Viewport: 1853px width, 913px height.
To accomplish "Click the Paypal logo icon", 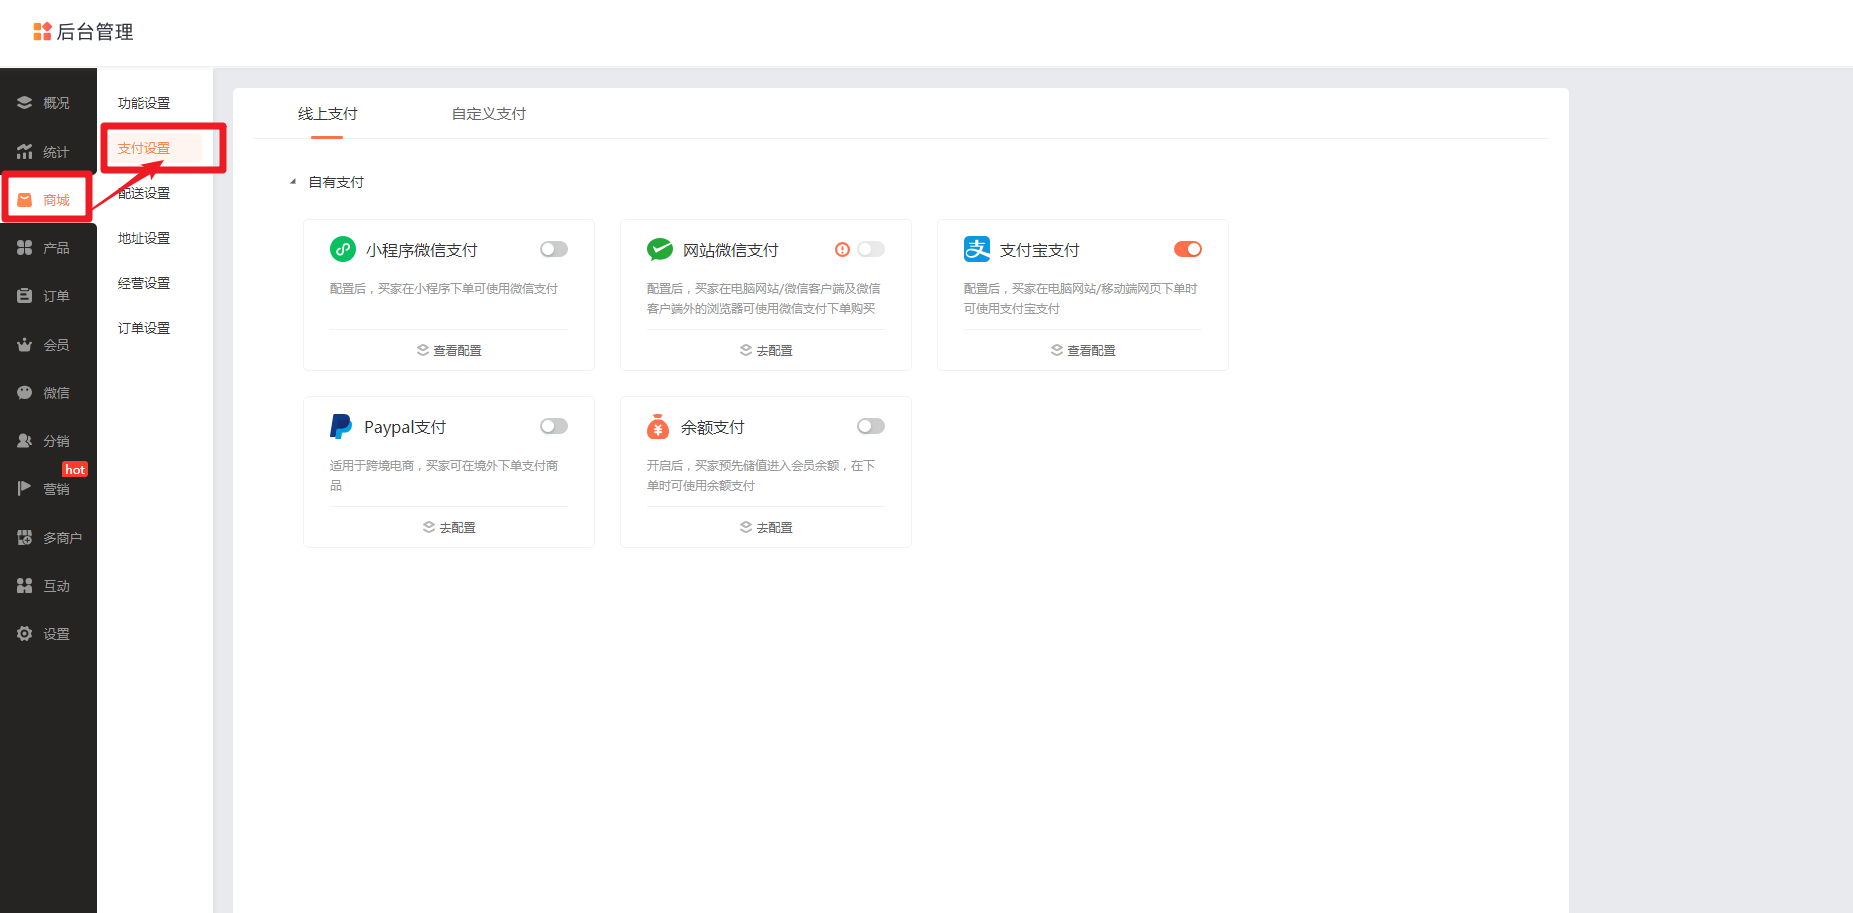I will pyautogui.click(x=341, y=427).
